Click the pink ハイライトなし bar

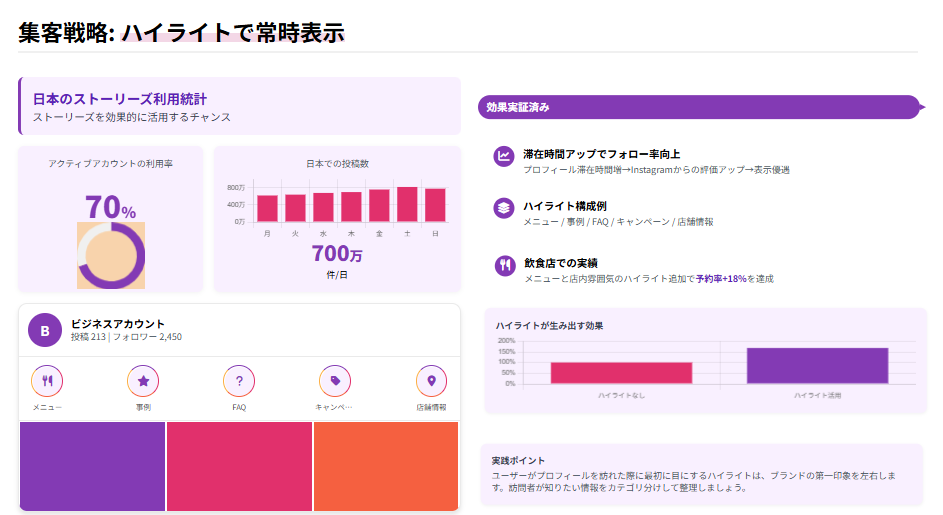click(621, 372)
